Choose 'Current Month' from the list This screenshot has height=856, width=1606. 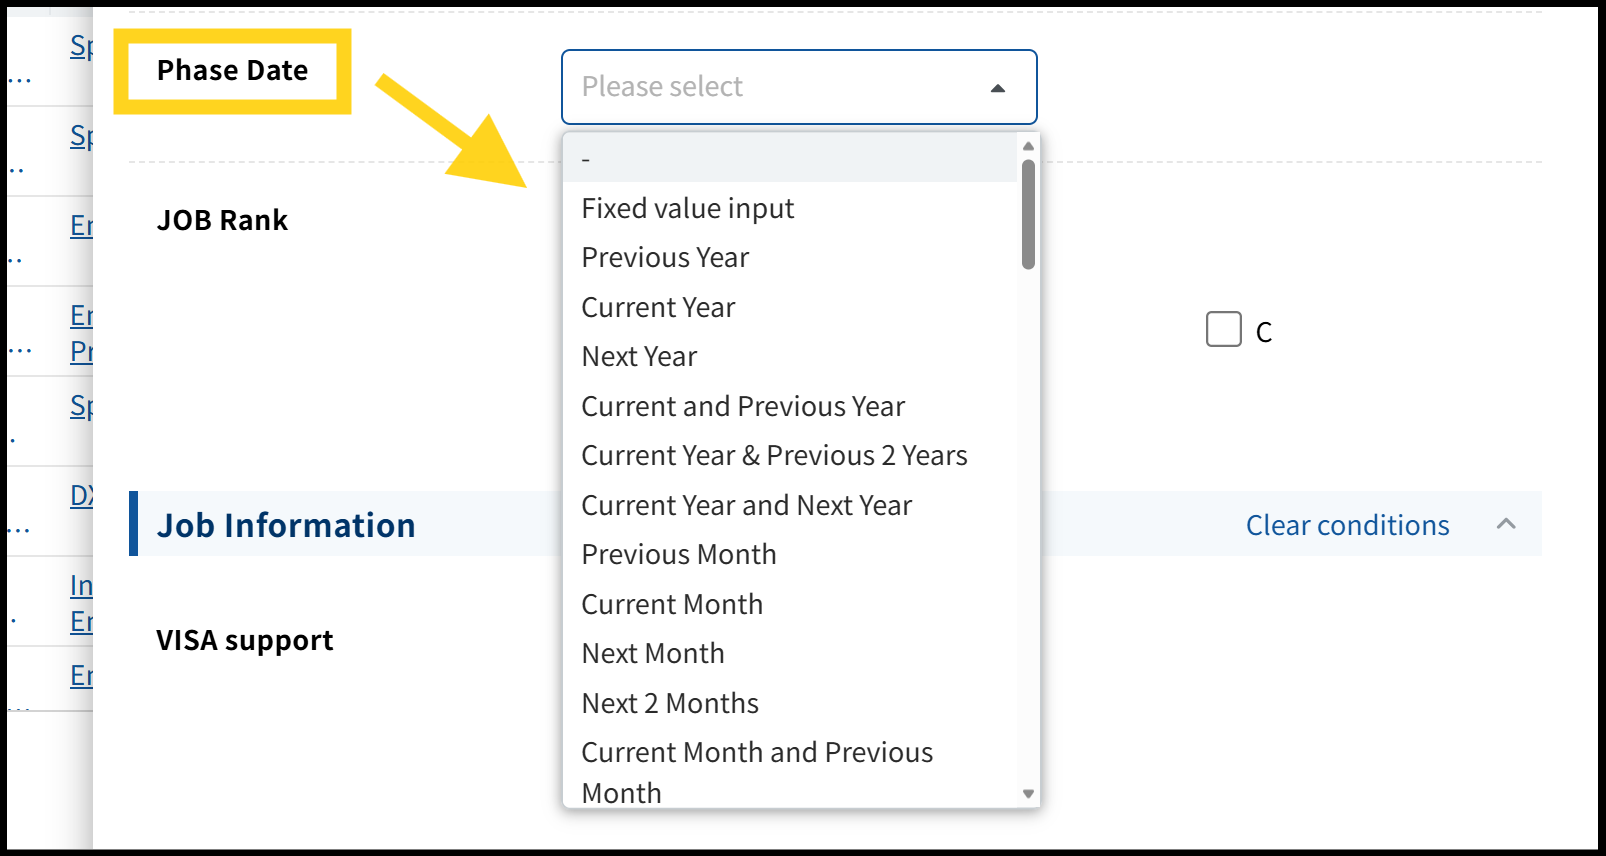coord(672,604)
